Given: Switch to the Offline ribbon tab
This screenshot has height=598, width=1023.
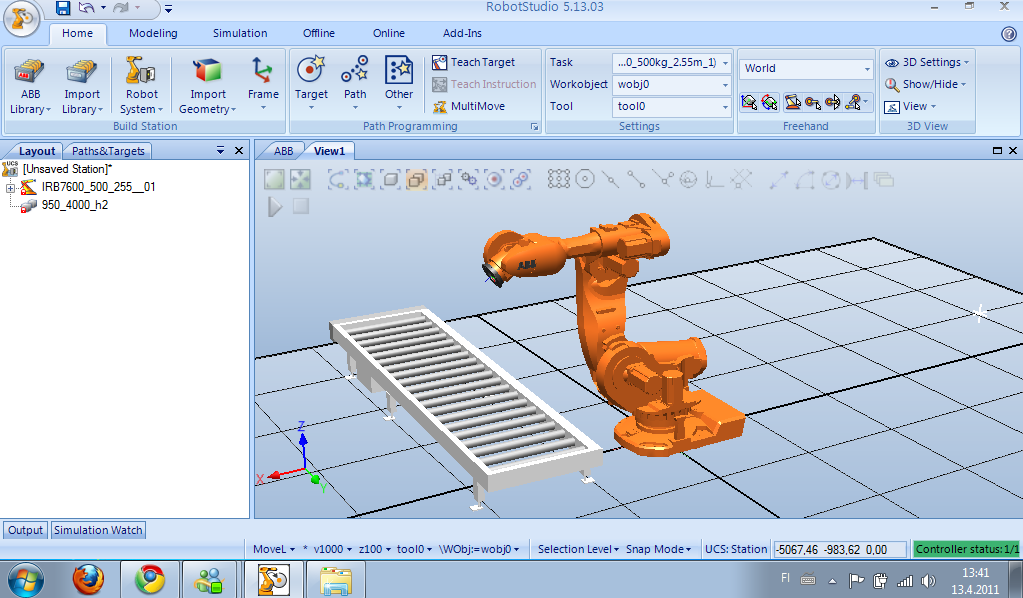Looking at the screenshot, I should pyautogui.click(x=318, y=33).
